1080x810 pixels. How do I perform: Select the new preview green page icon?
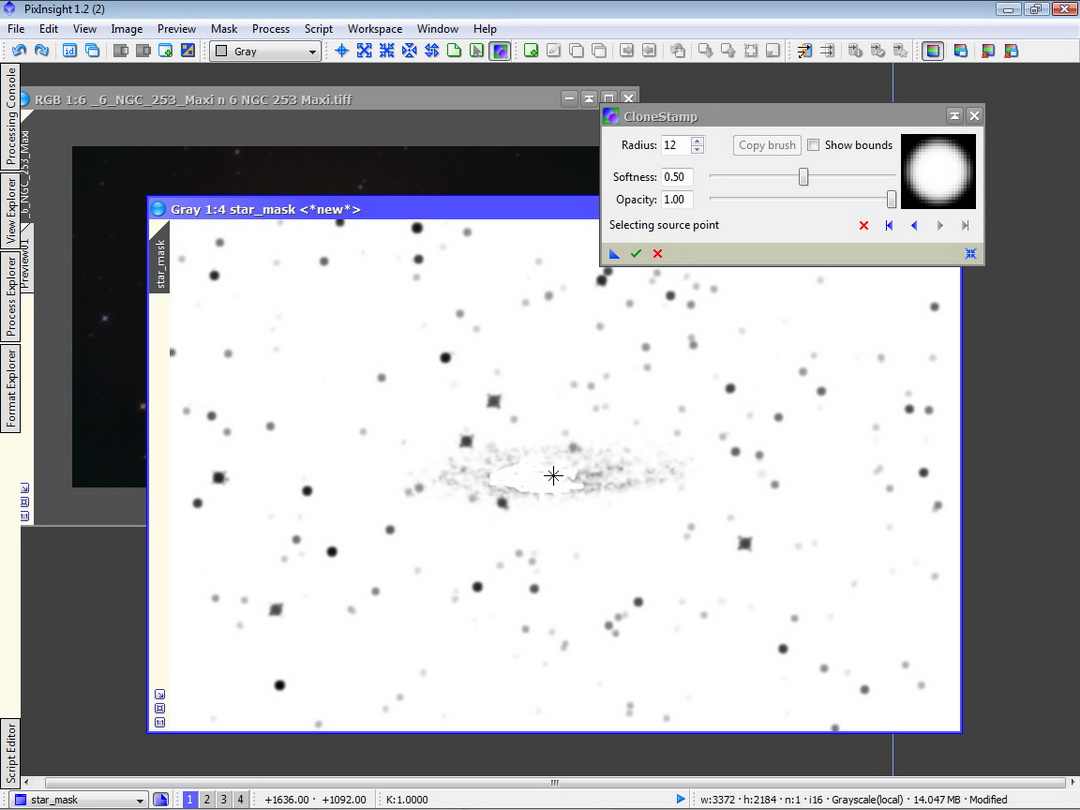[454, 50]
